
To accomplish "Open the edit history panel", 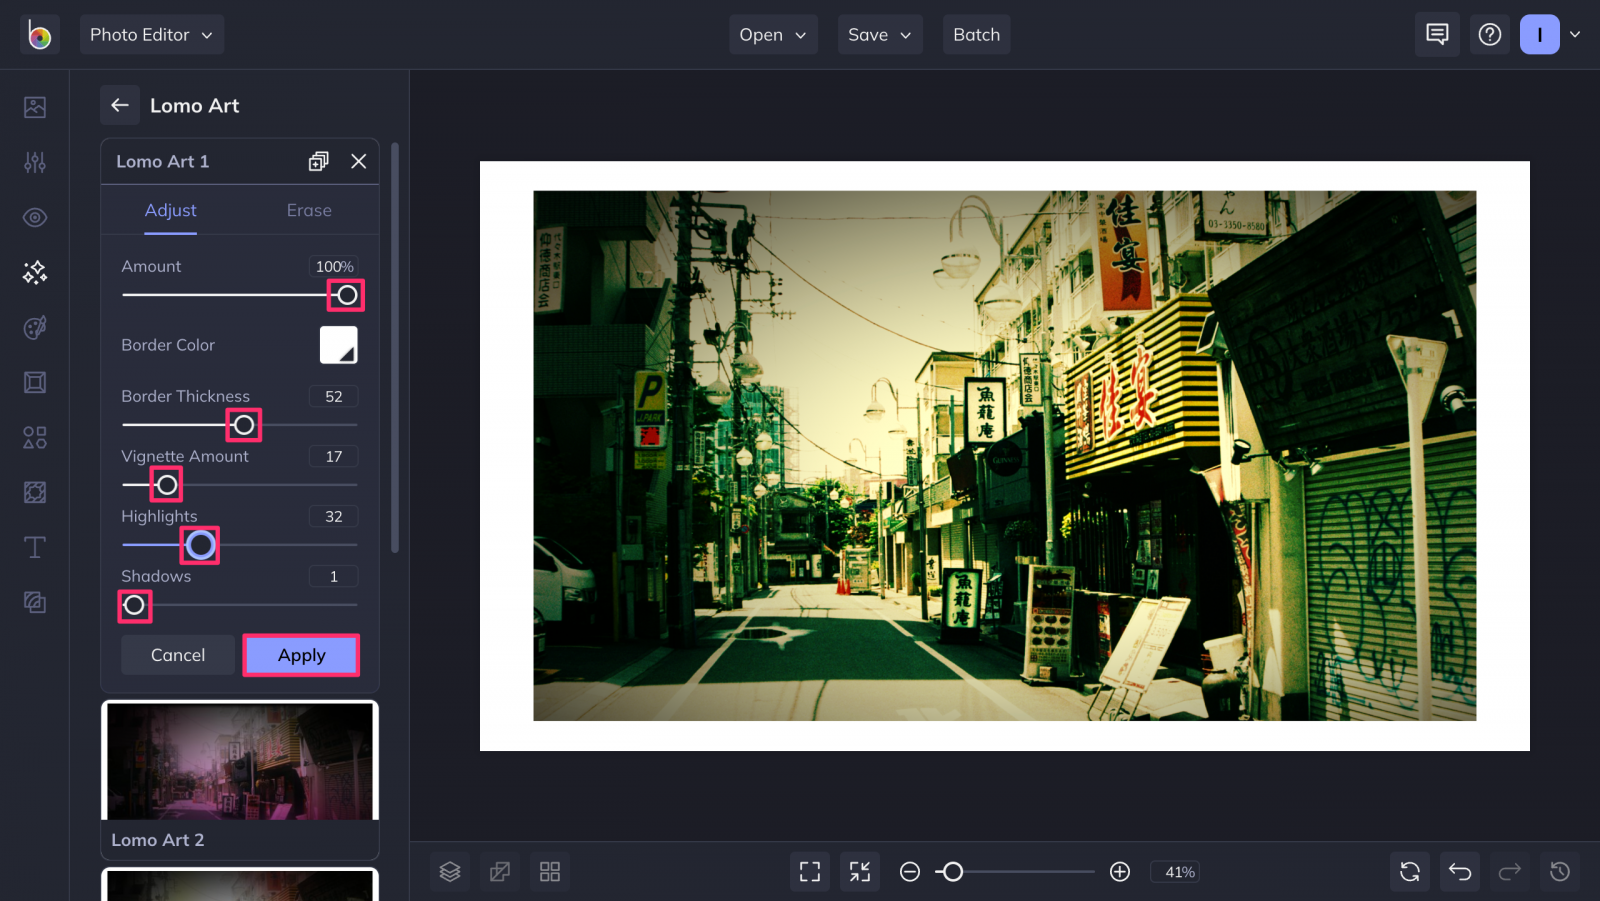I will [x=1561, y=871].
